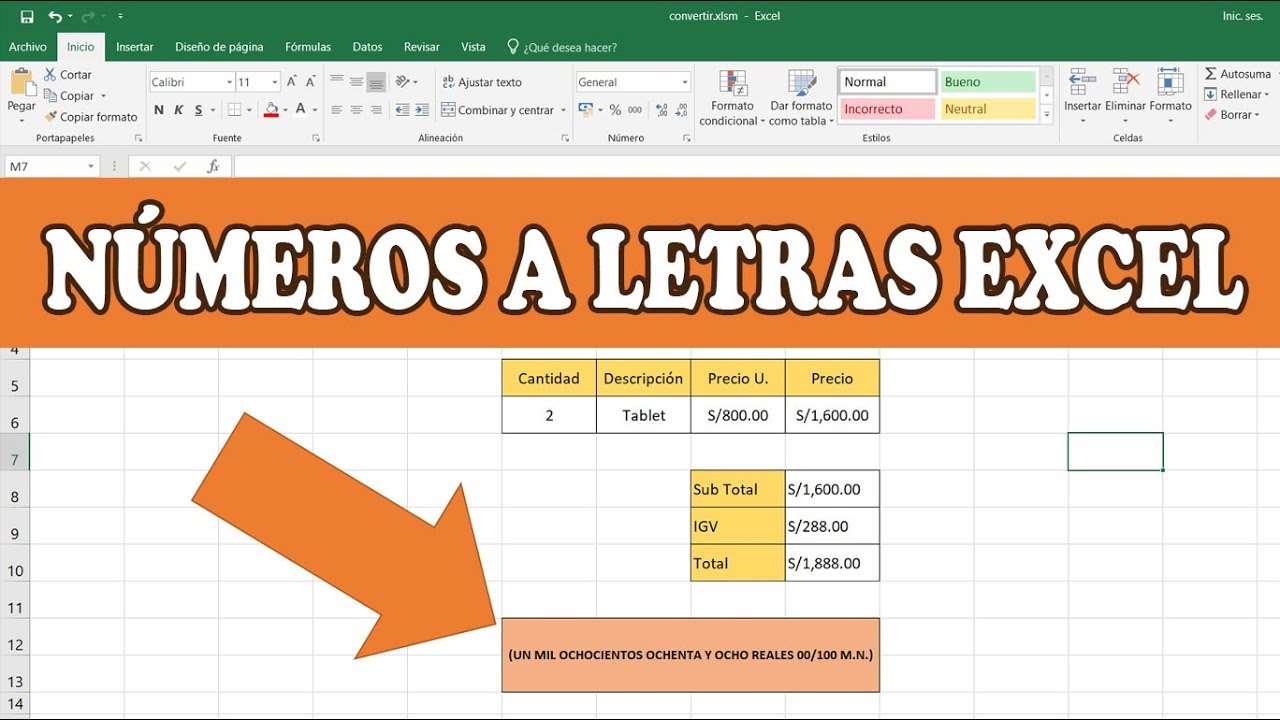Apply percent style format
Image resolution: width=1280 pixels, height=720 pixels.
(615, 110)
